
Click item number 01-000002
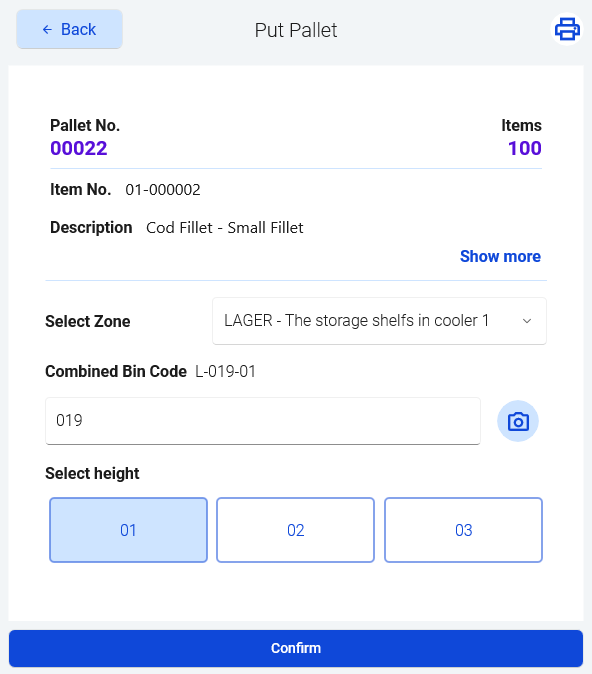coord(163,190)
